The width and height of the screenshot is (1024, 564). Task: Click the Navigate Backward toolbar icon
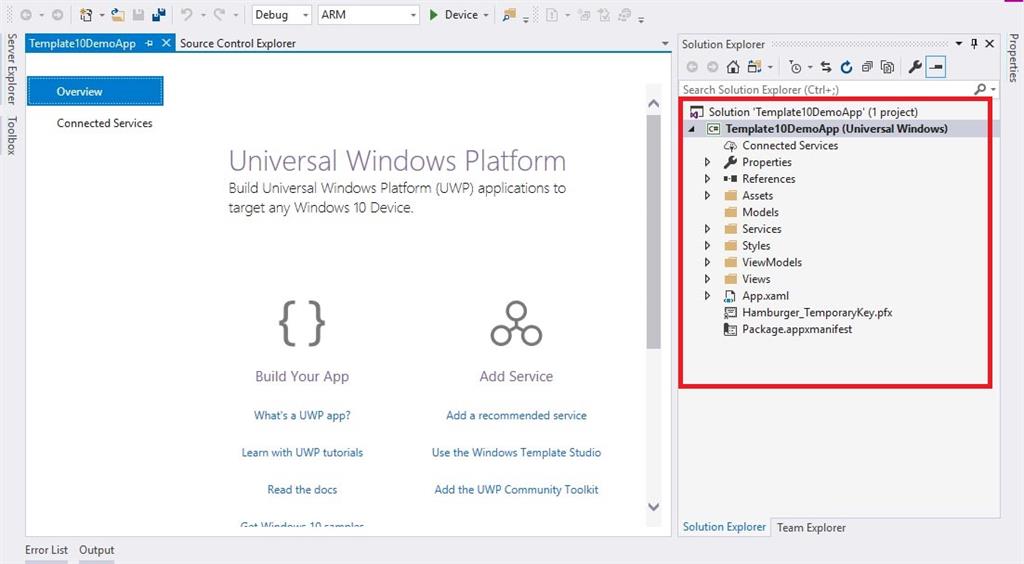point(26,14)
